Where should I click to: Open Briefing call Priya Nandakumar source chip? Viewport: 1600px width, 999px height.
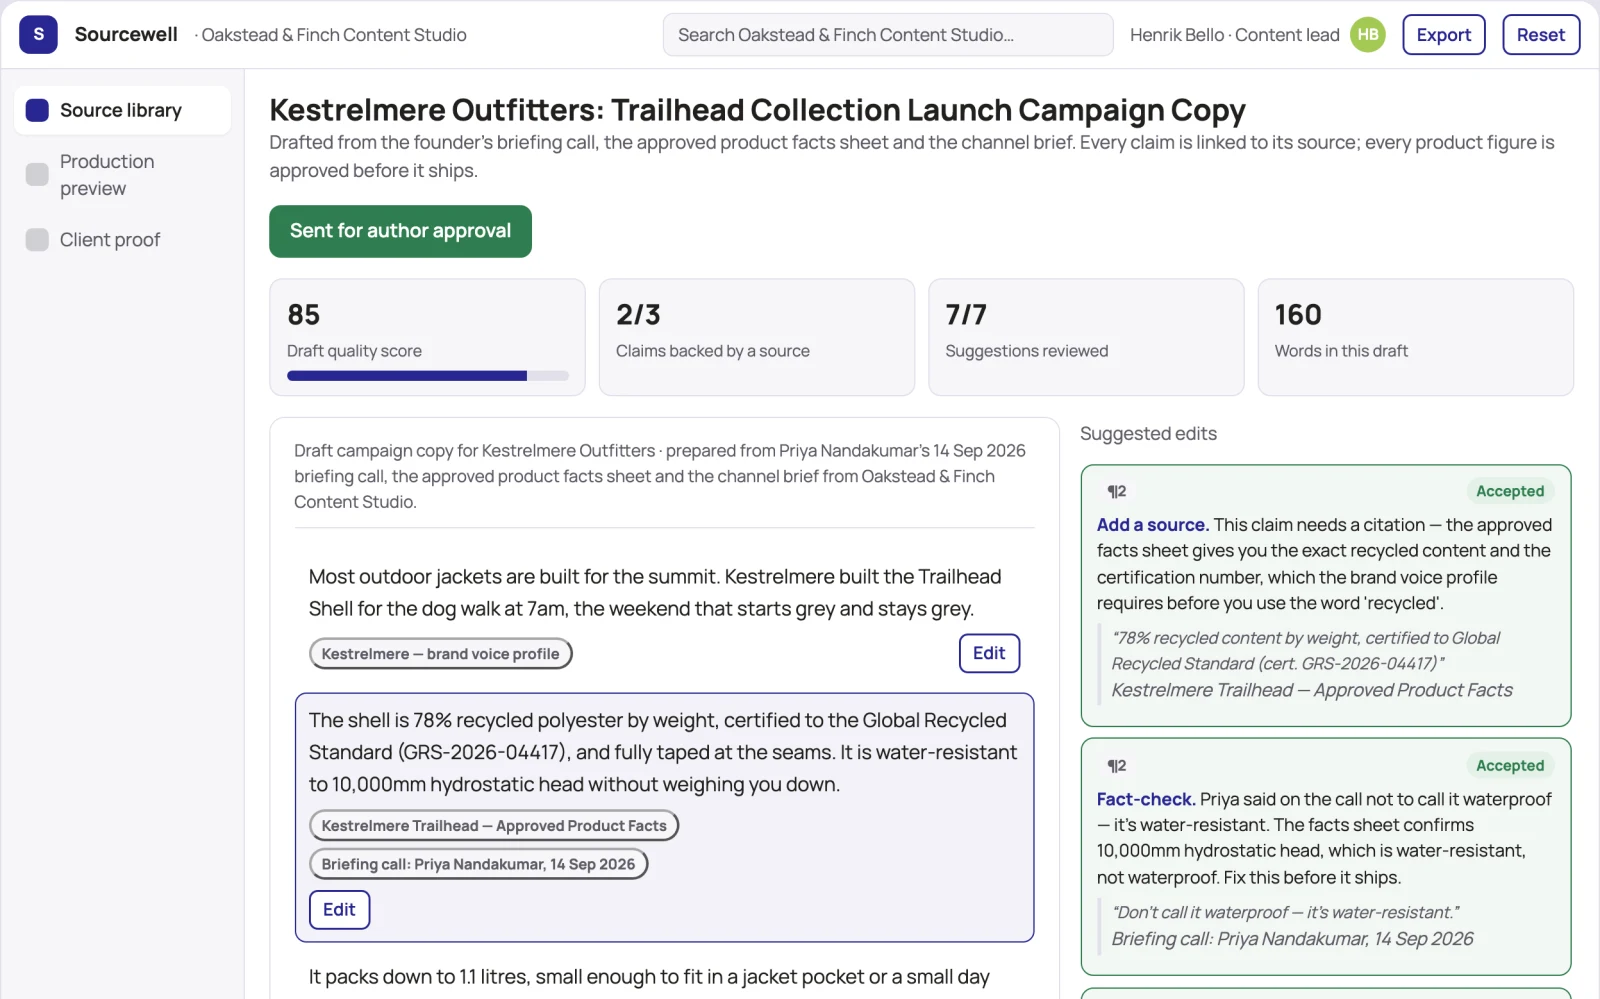pyautogui.click(x=478, y=864)
